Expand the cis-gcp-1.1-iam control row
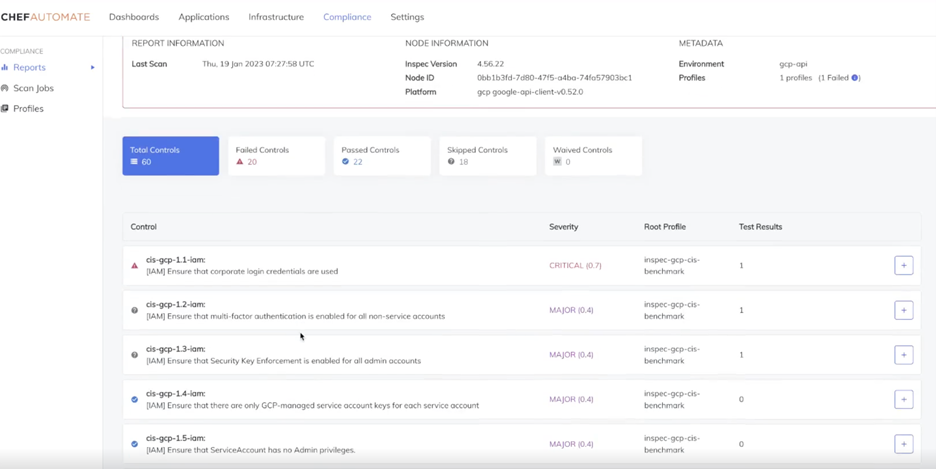 coord(903,266)
